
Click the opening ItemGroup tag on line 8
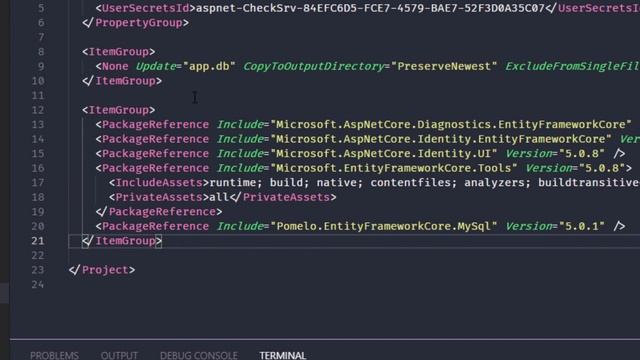click(118, 52)
